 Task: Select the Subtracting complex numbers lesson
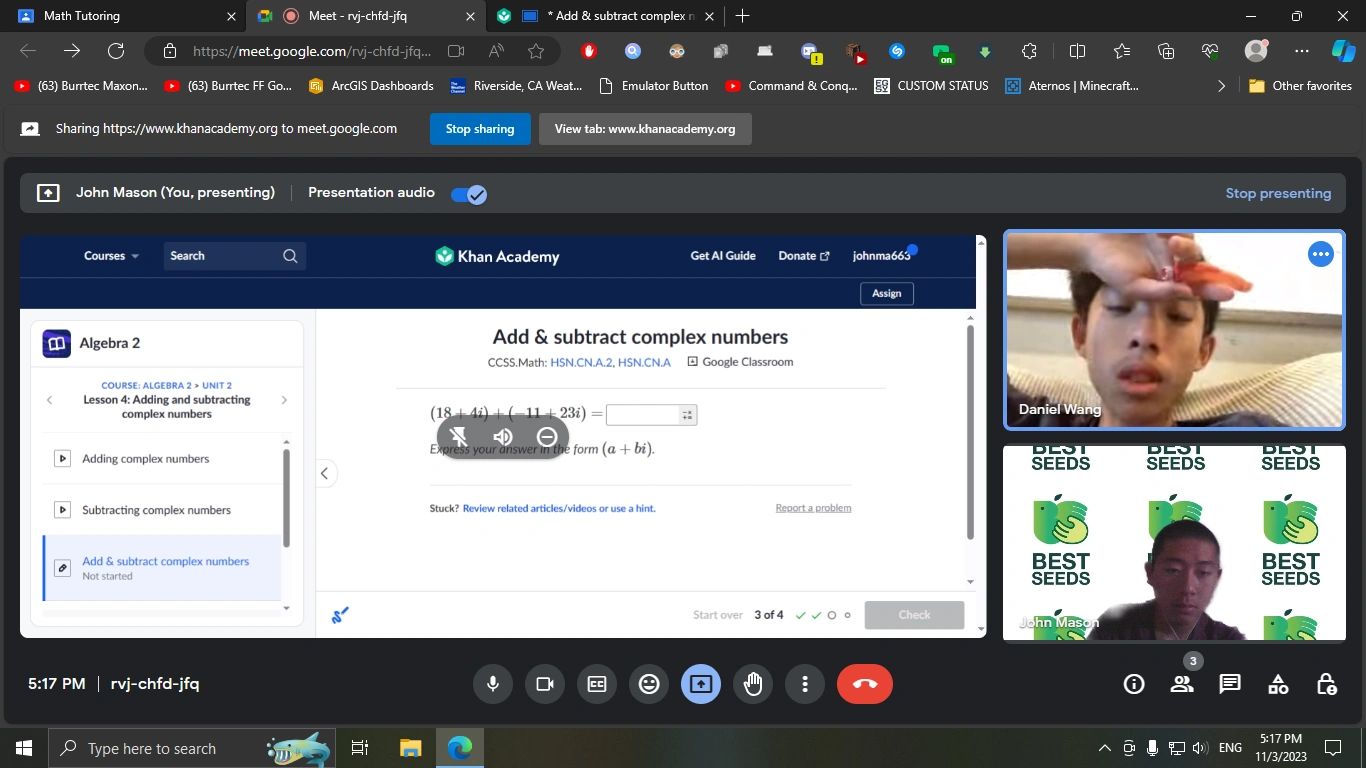pyautogui.click(x=156, y=510)
